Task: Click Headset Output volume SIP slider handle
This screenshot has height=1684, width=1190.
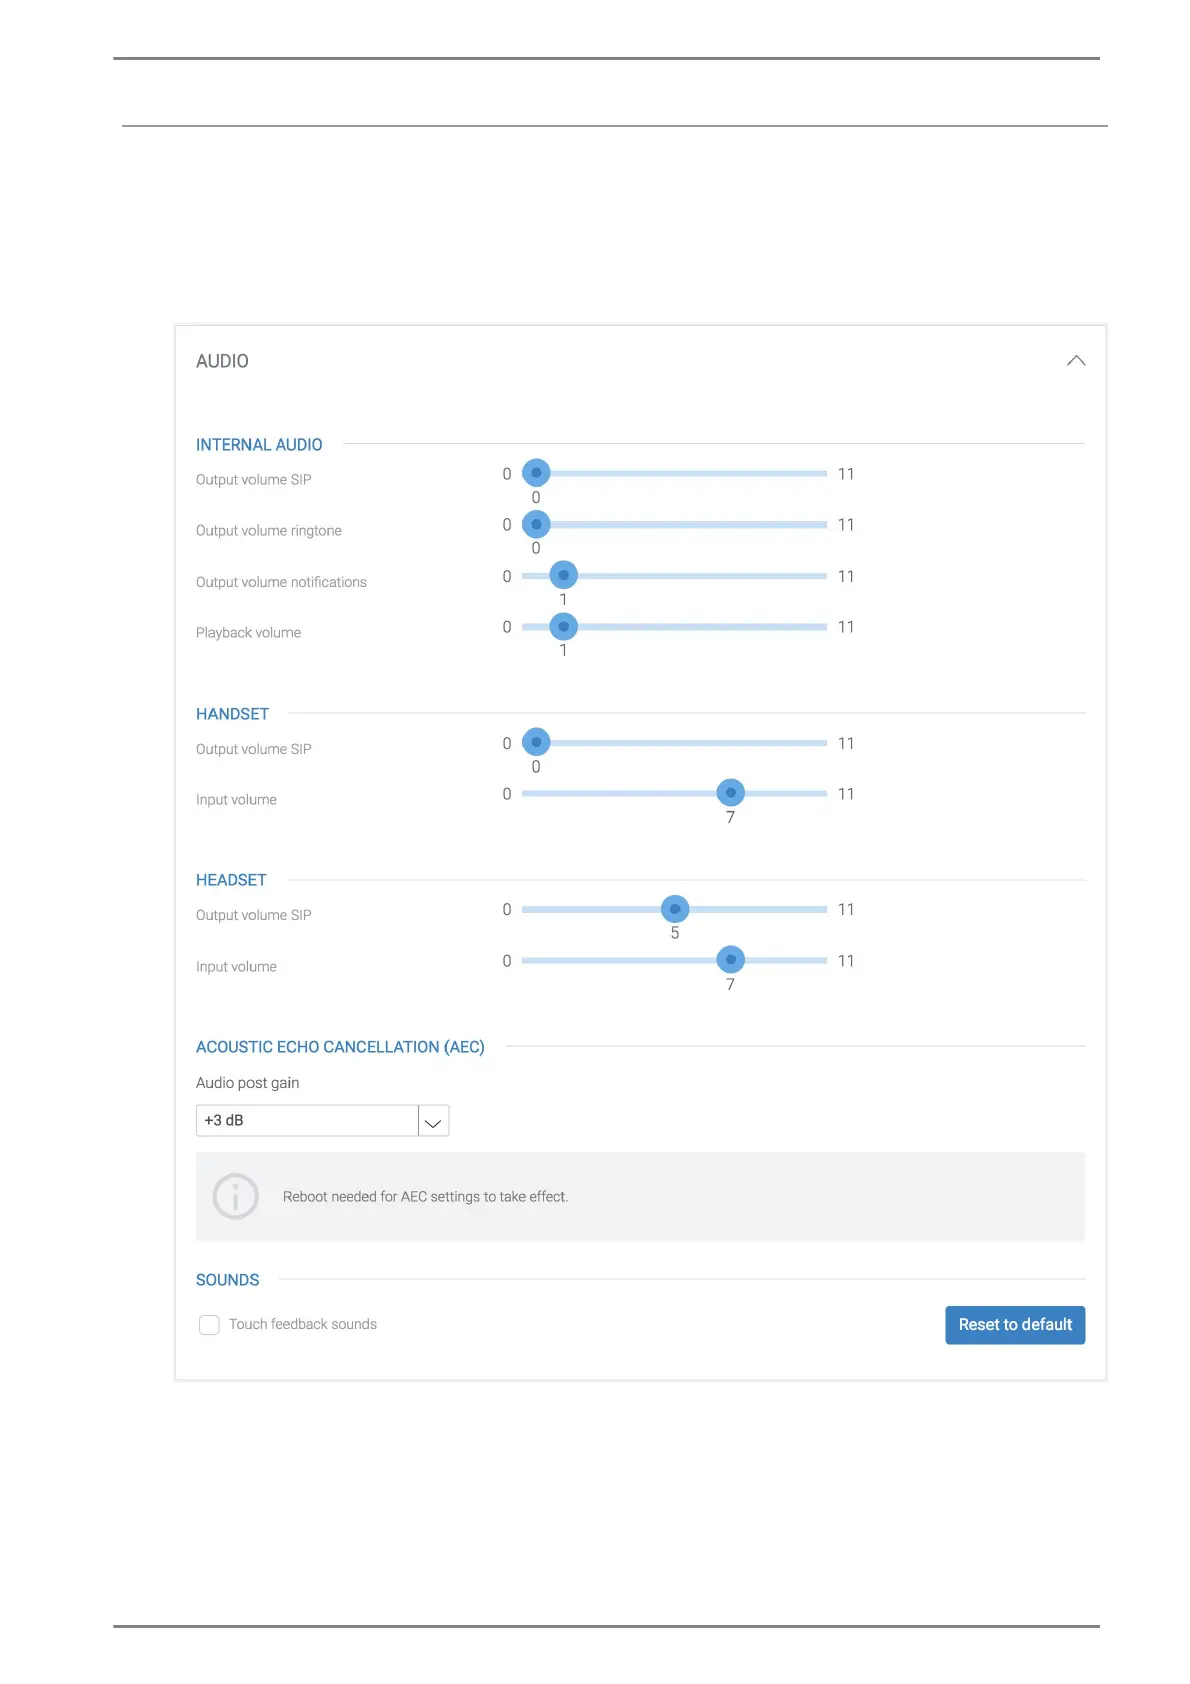Action: (675, 909)
